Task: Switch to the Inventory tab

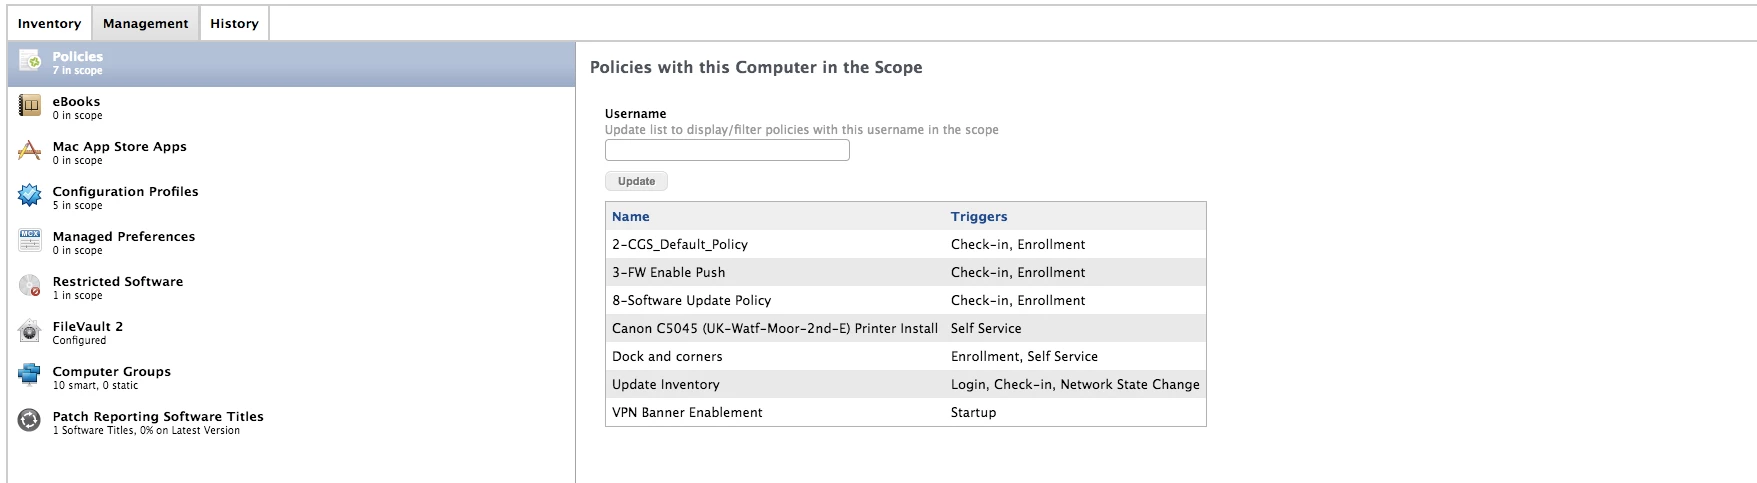Action: [x=49, y=23]
